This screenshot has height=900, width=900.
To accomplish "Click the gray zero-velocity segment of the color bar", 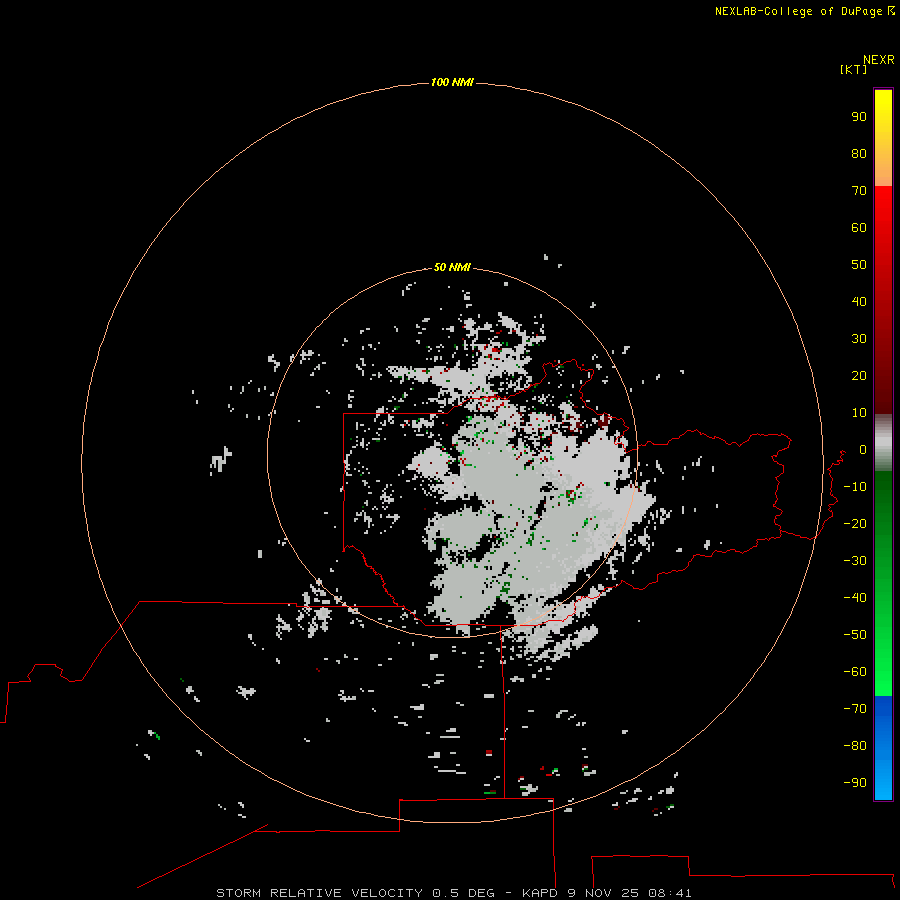I will 883,443.
